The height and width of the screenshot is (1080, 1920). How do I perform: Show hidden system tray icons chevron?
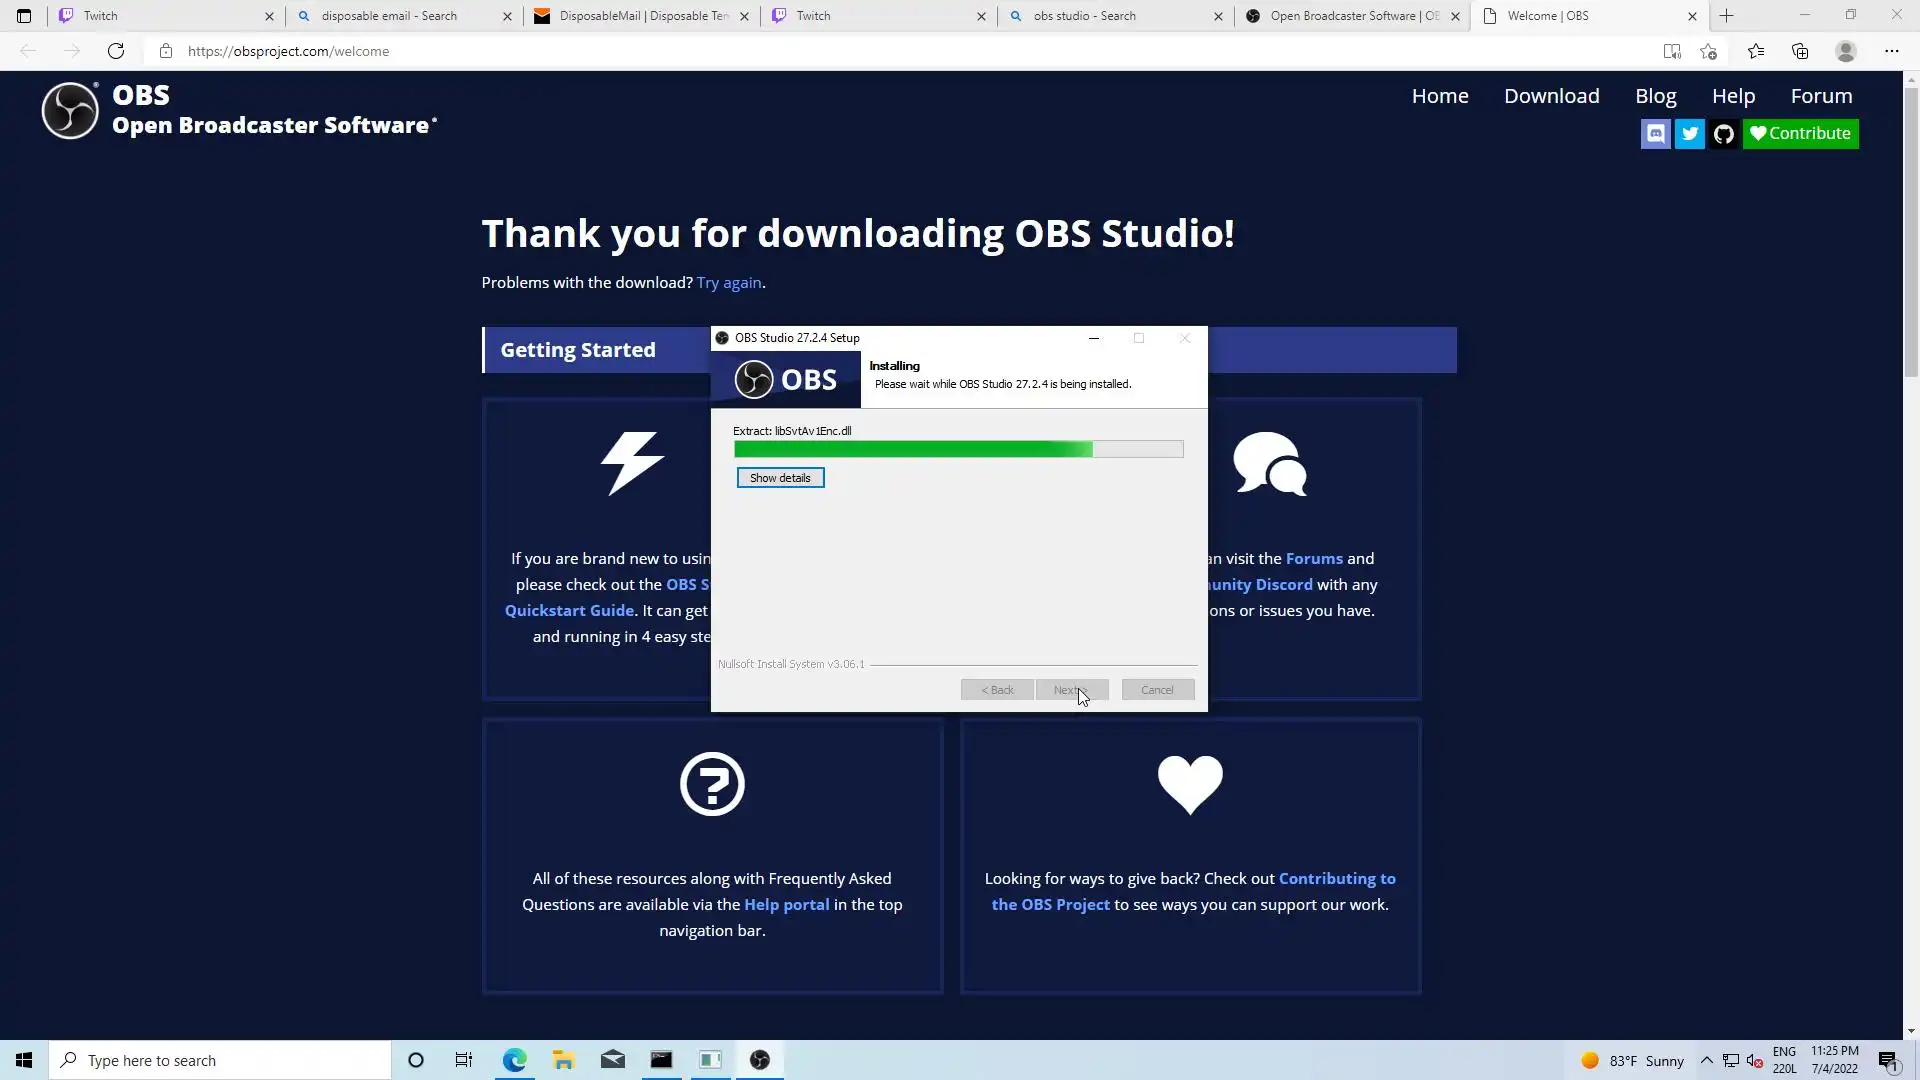[1707, 1060]
